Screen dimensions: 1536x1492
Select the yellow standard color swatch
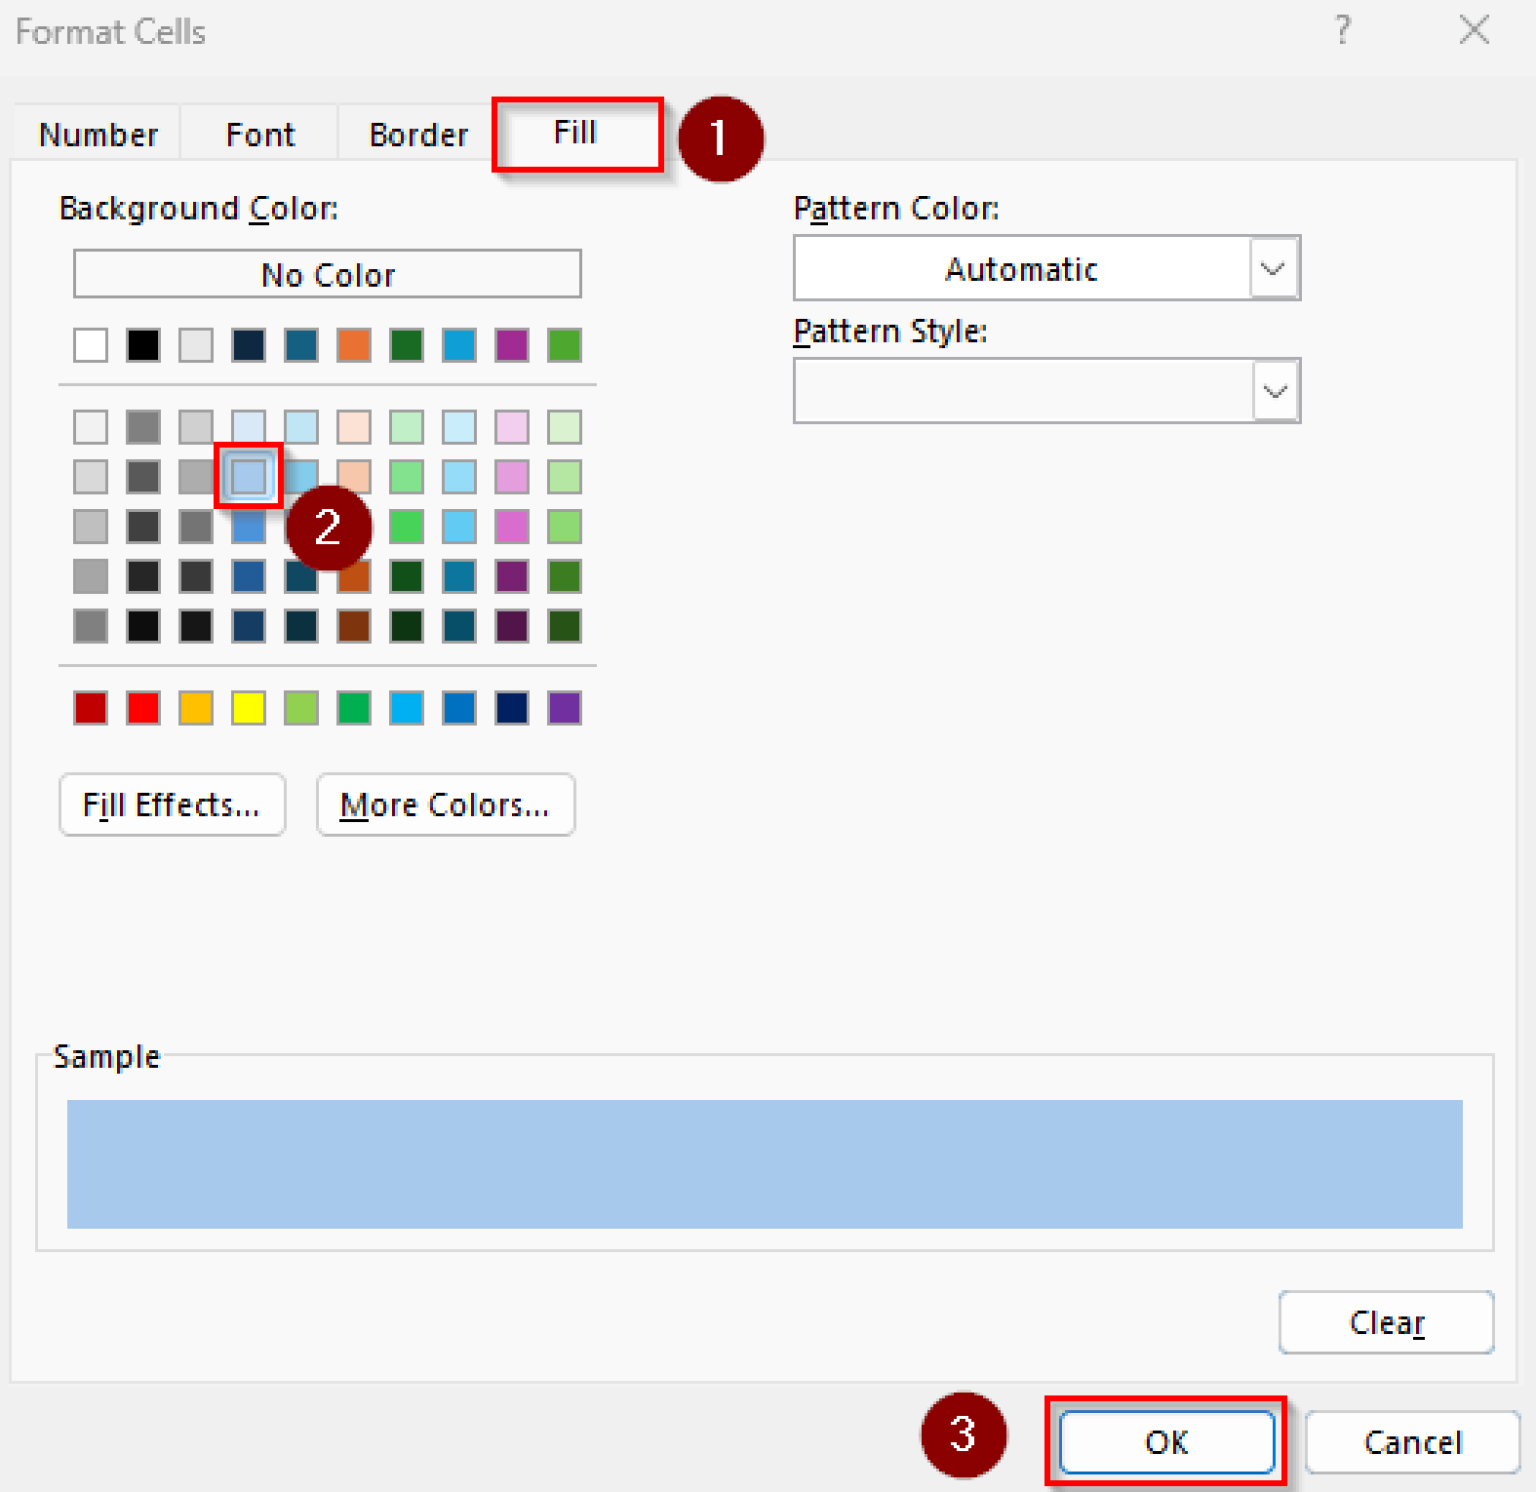pos(248,708)
